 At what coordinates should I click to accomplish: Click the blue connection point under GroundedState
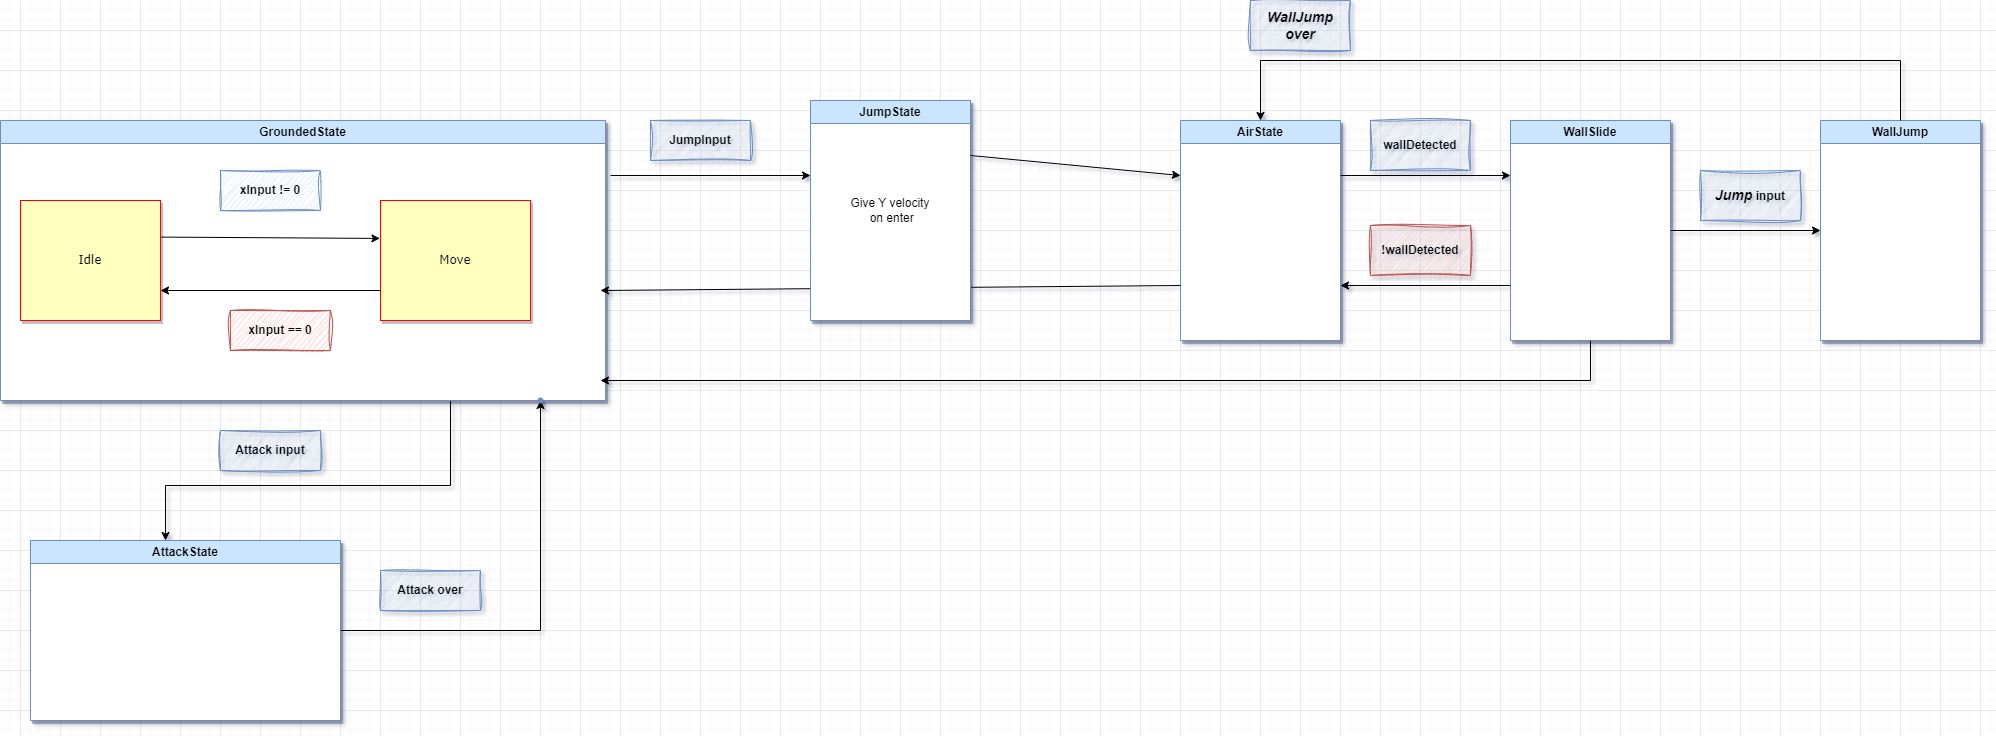pyautogui.click(x=541, y=402)
